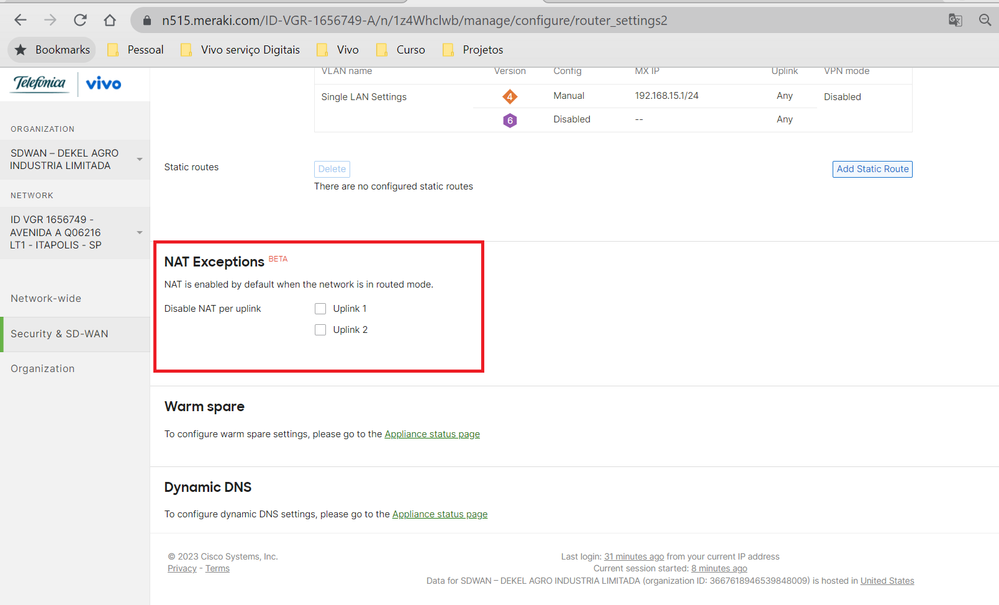Click the Add Static Route button
The width and height of the screenshot is (999, 605).
[x=872, y=169]
